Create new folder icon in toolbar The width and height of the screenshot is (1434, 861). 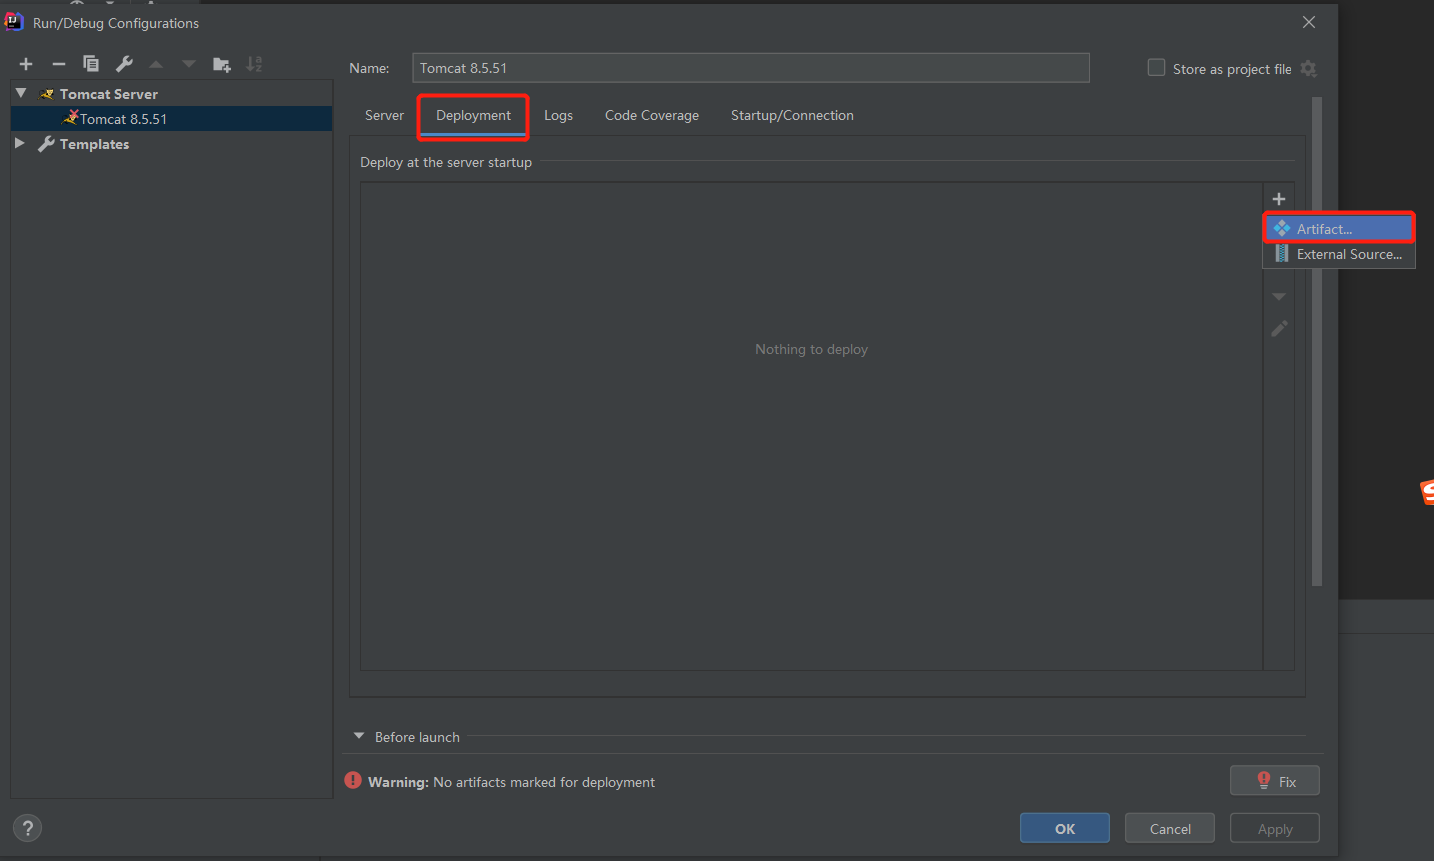click(222, 64)
